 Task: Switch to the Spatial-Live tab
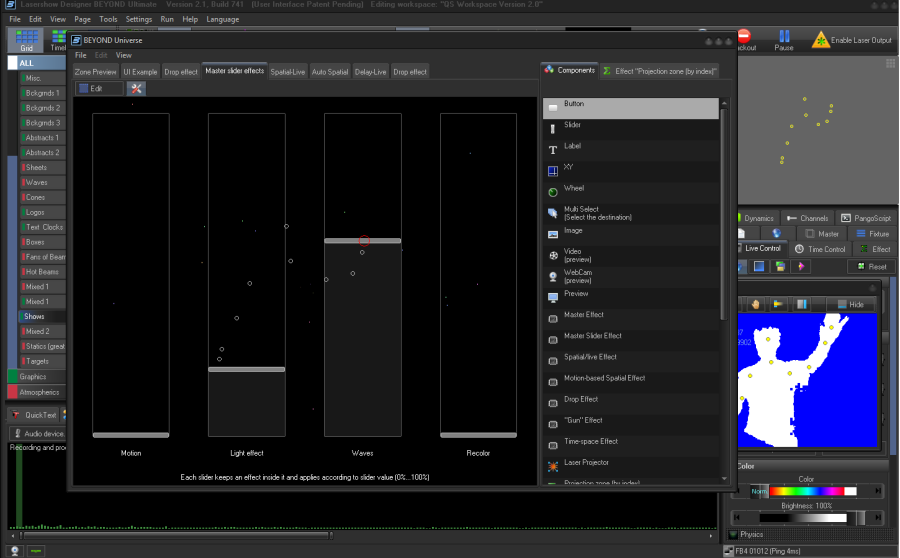[288, 72]
